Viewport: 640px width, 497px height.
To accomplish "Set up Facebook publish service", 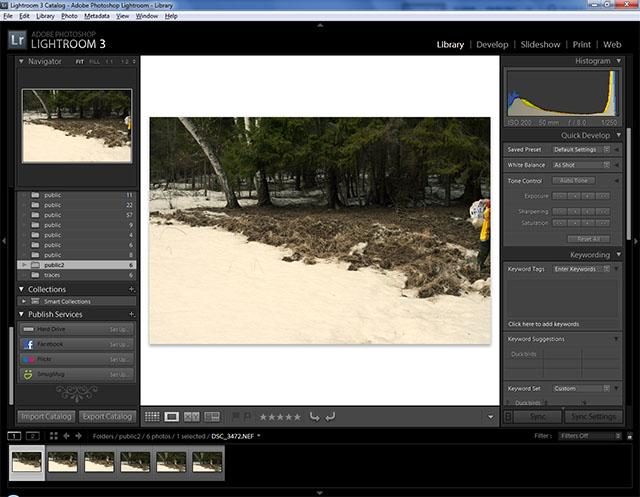I will (x=120, y=344).
